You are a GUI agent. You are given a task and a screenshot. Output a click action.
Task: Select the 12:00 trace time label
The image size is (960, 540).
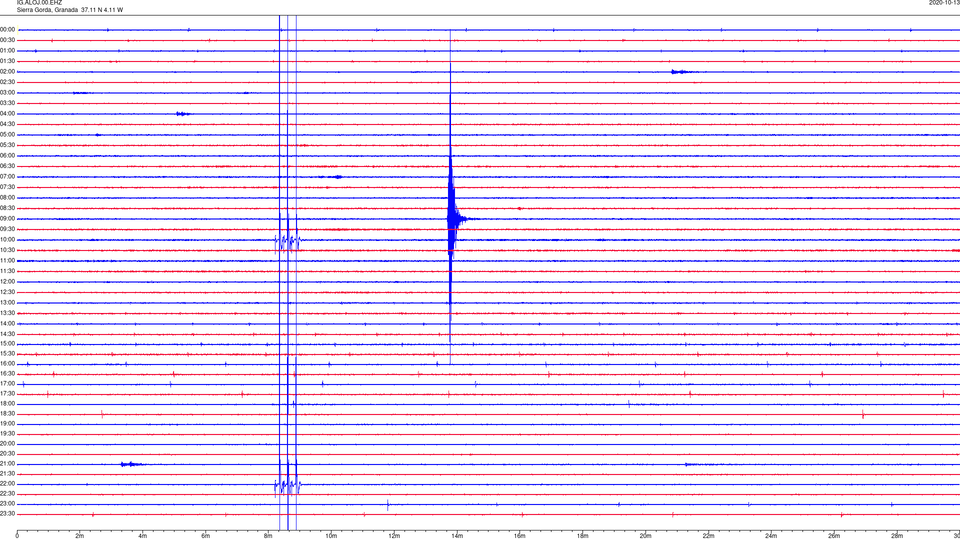[8, 282]
